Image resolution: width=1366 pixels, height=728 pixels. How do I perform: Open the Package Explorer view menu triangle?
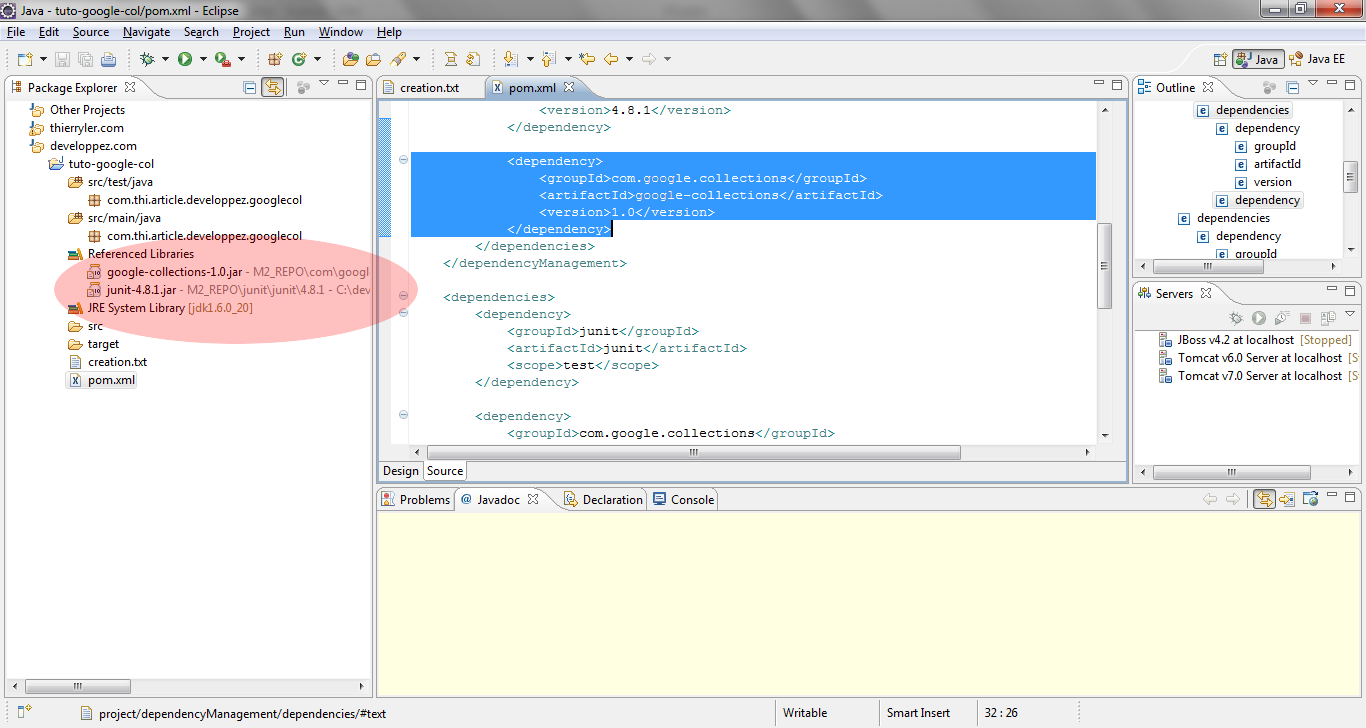click(323, 84)
